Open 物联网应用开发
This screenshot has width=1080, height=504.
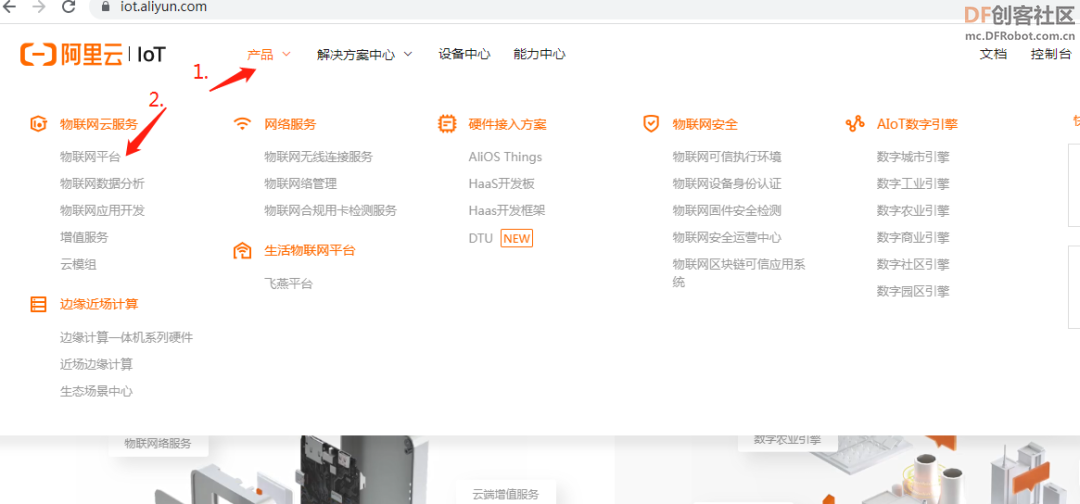point(102,211)
